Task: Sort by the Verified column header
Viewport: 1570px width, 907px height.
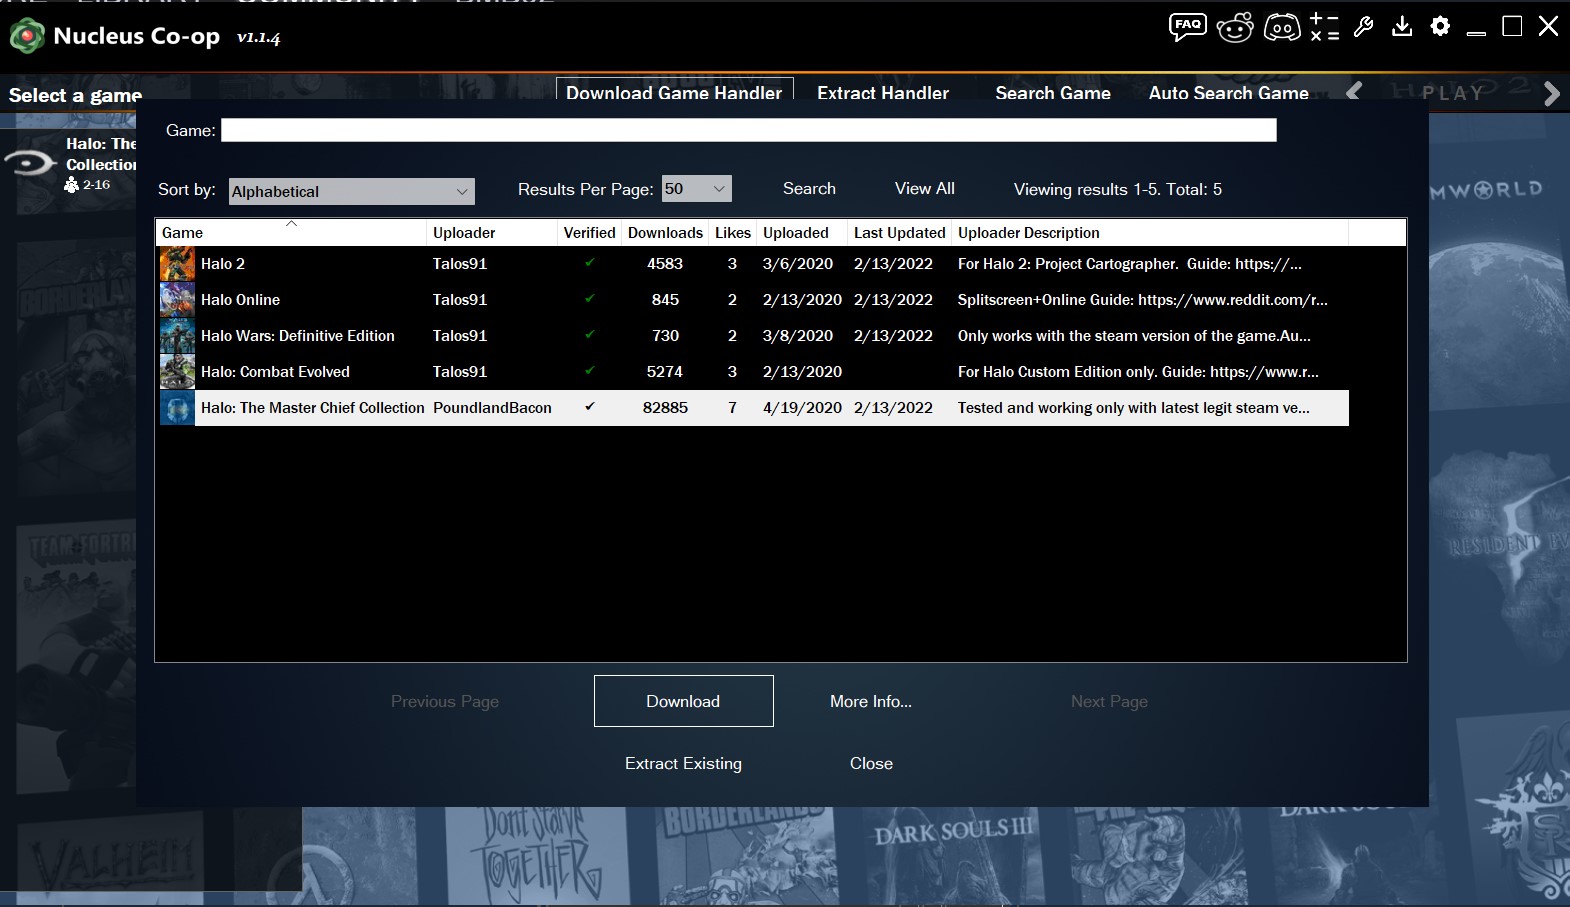Action: [590, 233]
